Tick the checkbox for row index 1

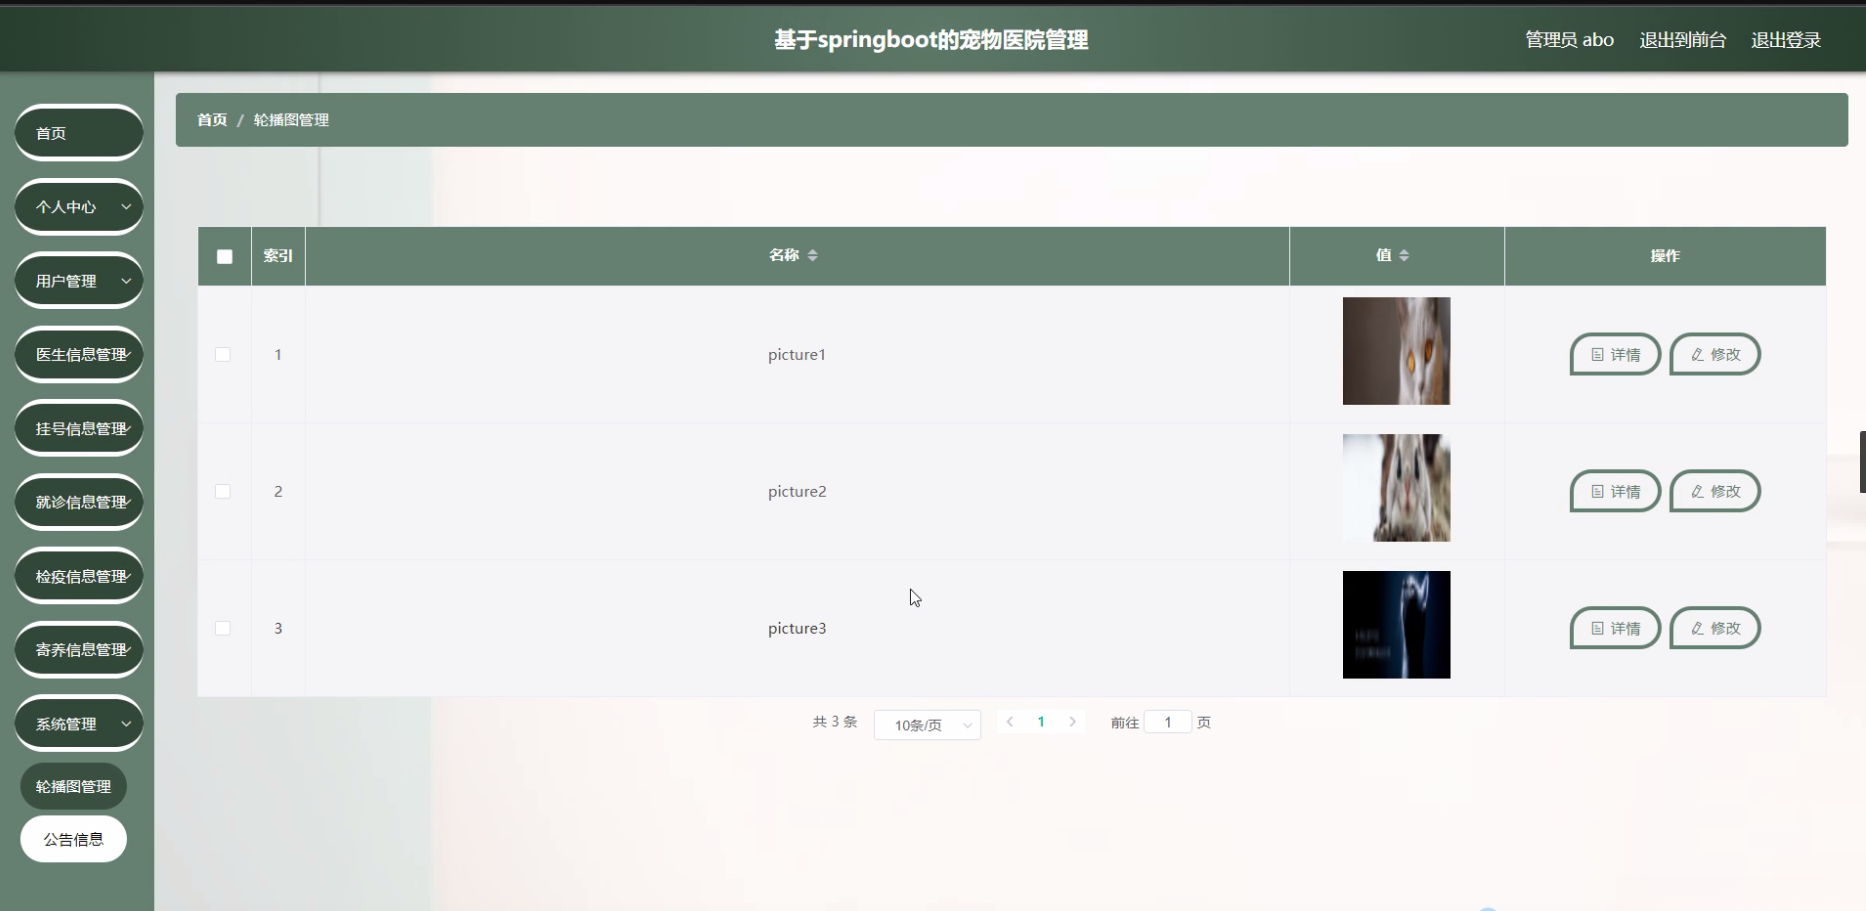pyautogui.click(x=224, y=354)
